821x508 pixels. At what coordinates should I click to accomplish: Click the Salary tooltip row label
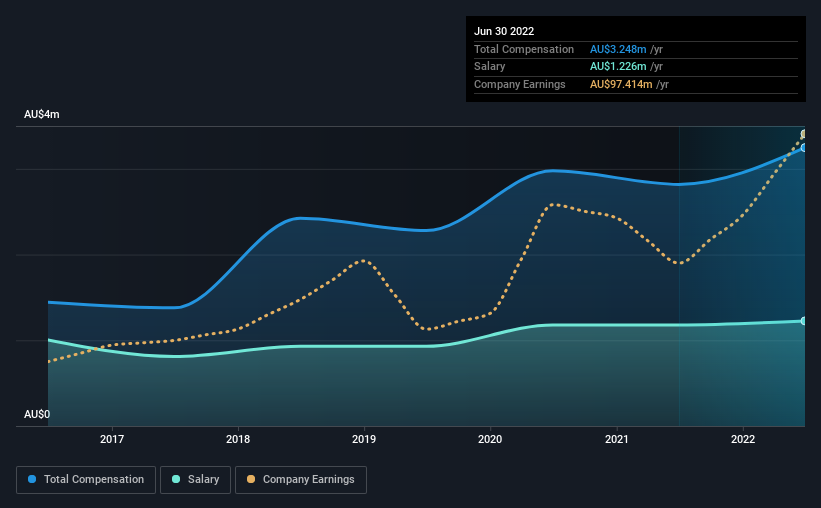click(x=490, y=67)
